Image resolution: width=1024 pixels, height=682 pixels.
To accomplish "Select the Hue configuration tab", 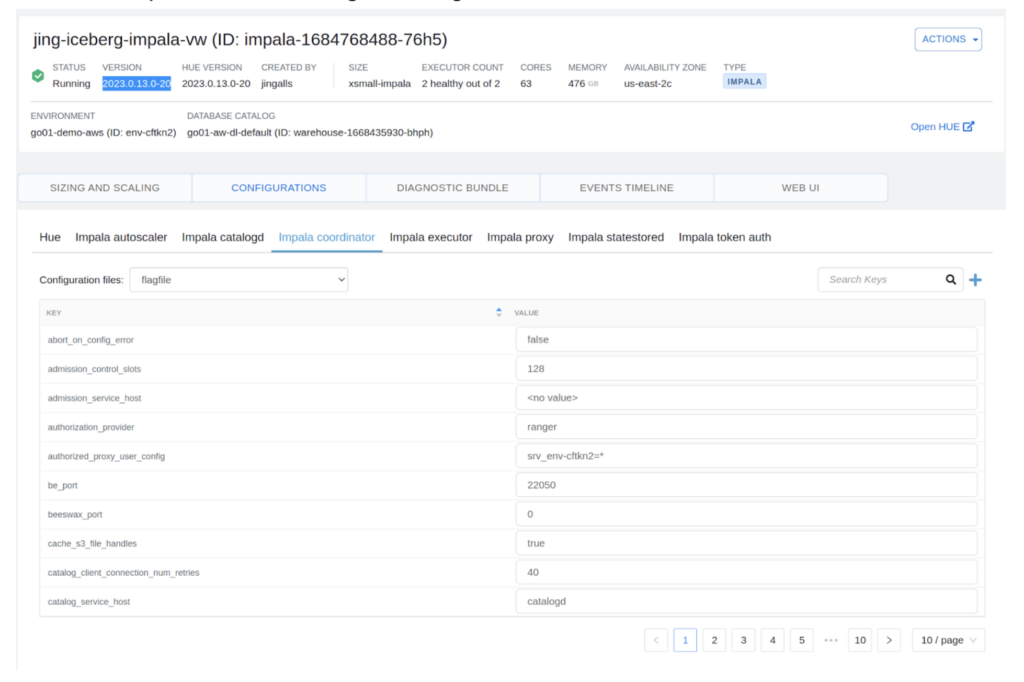I will [50, 237].
